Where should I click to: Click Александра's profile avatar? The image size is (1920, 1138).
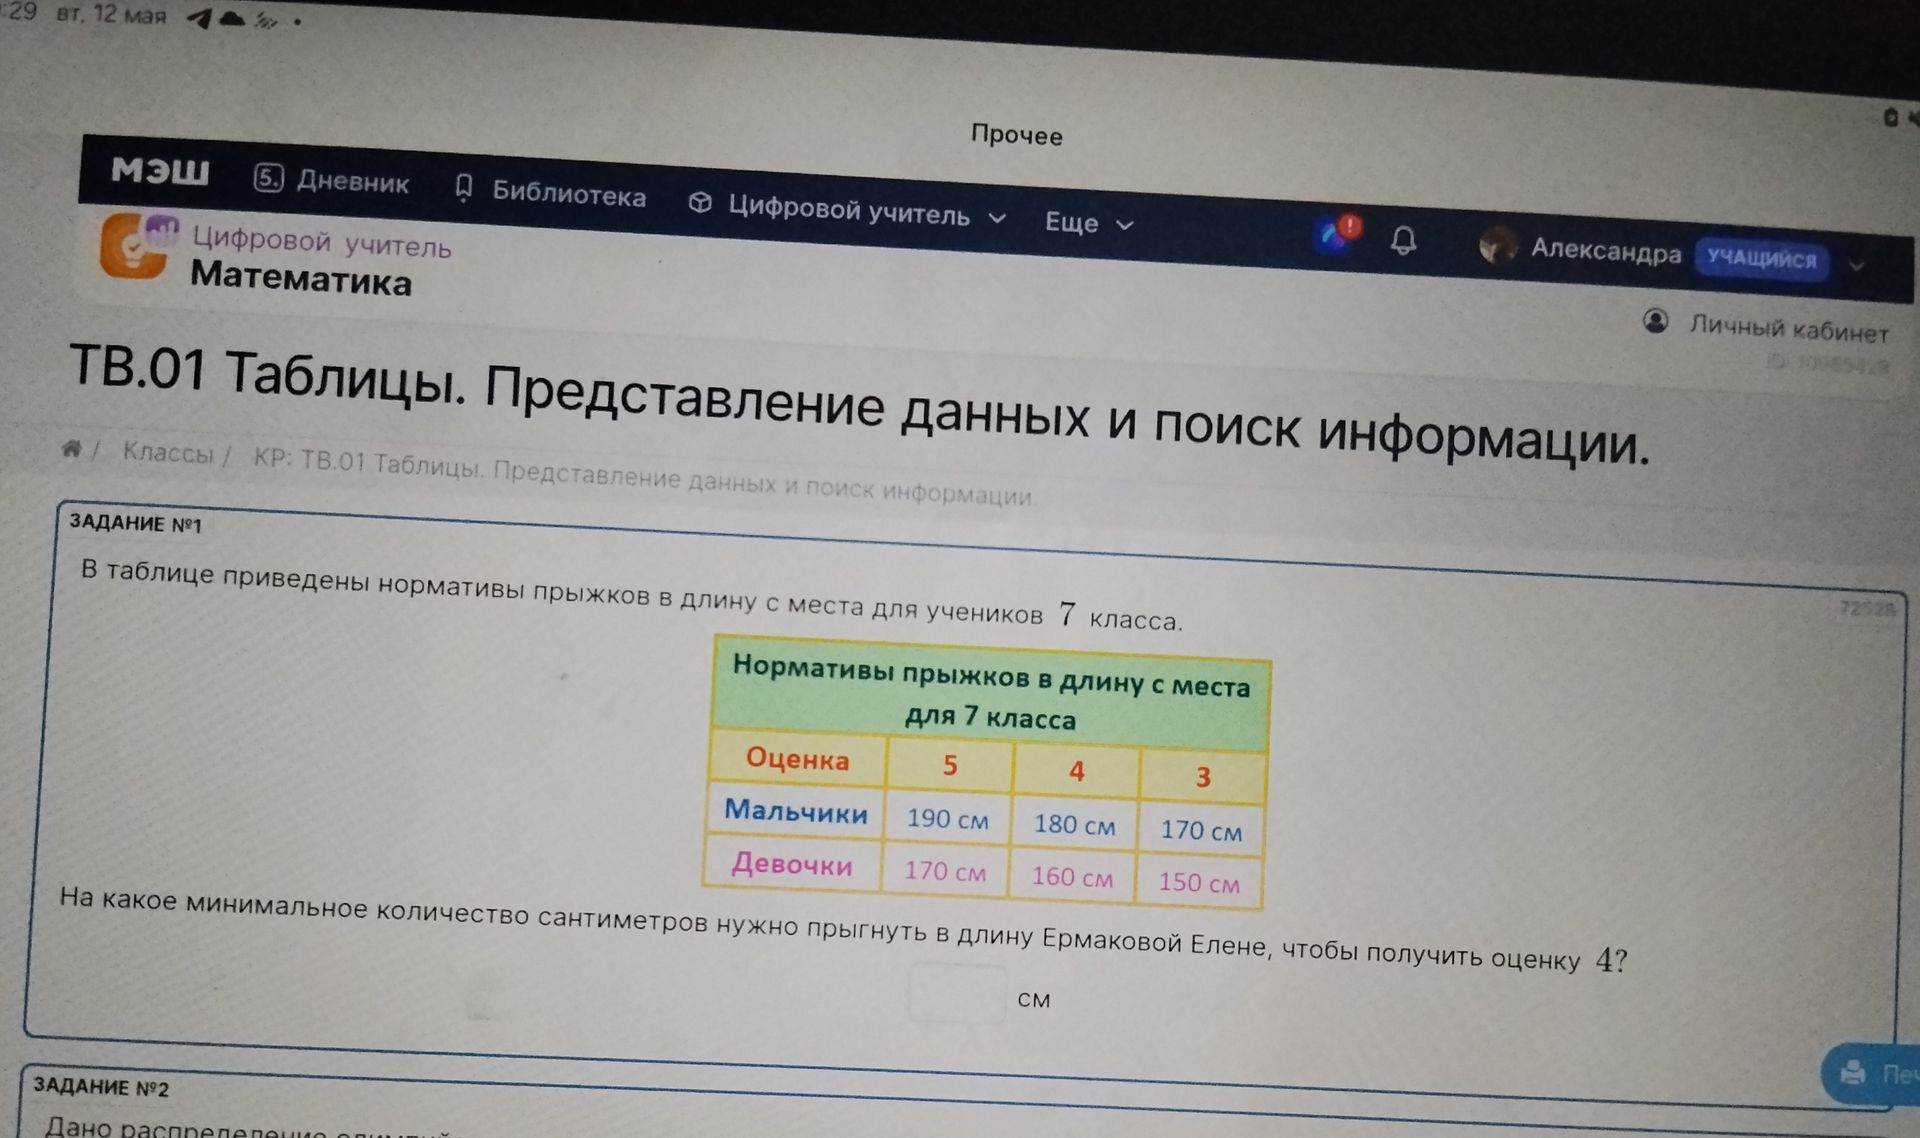(1496, 245)
